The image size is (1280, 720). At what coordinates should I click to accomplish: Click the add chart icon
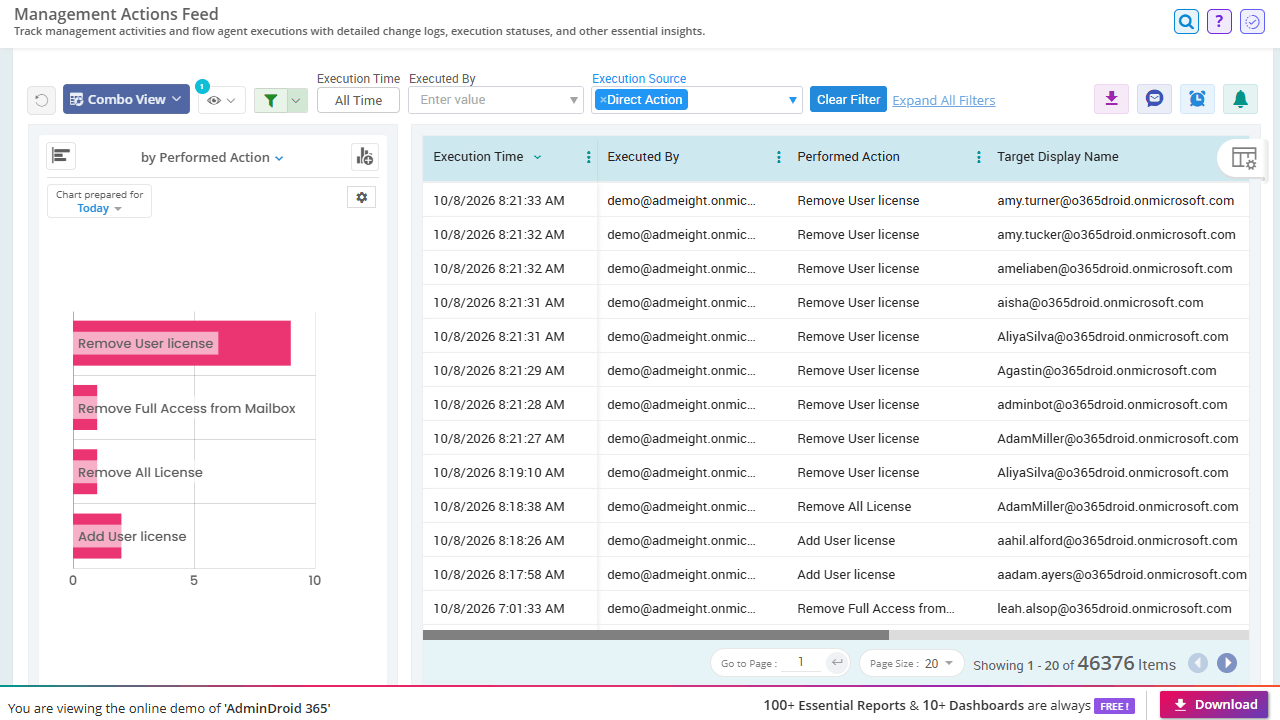pos(364,157)
